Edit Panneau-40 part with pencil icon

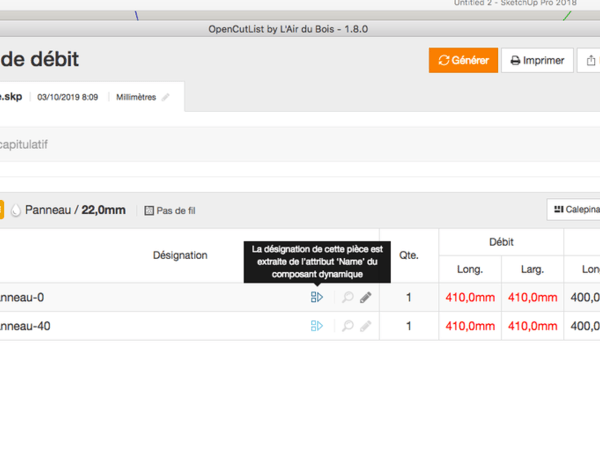(366, 326)
